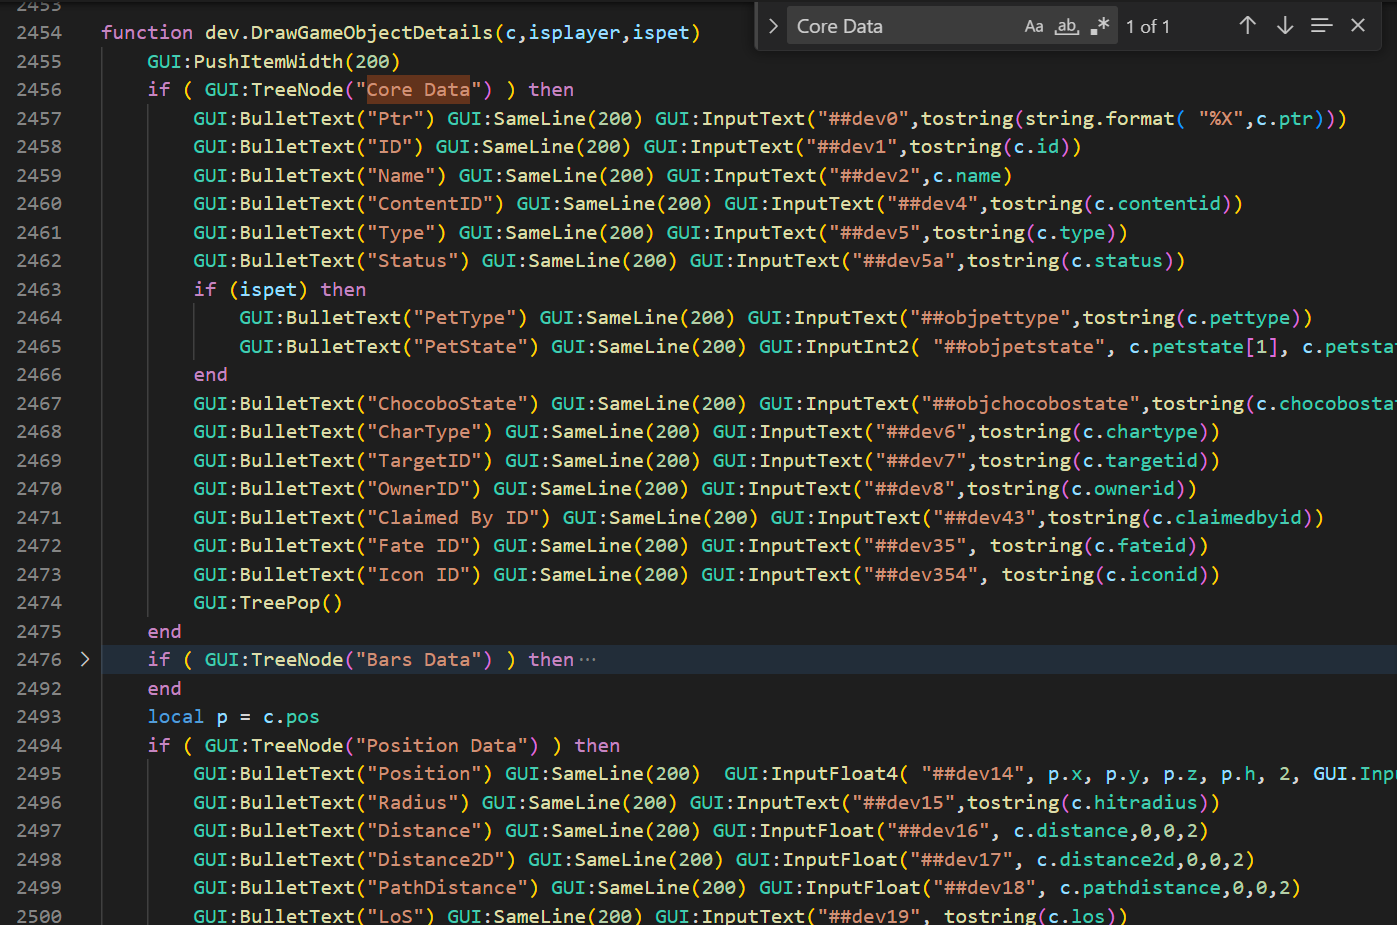Unfold the collapsed block at line 2476
This screenshot has height=925, width=1397.
coord(85,659)
